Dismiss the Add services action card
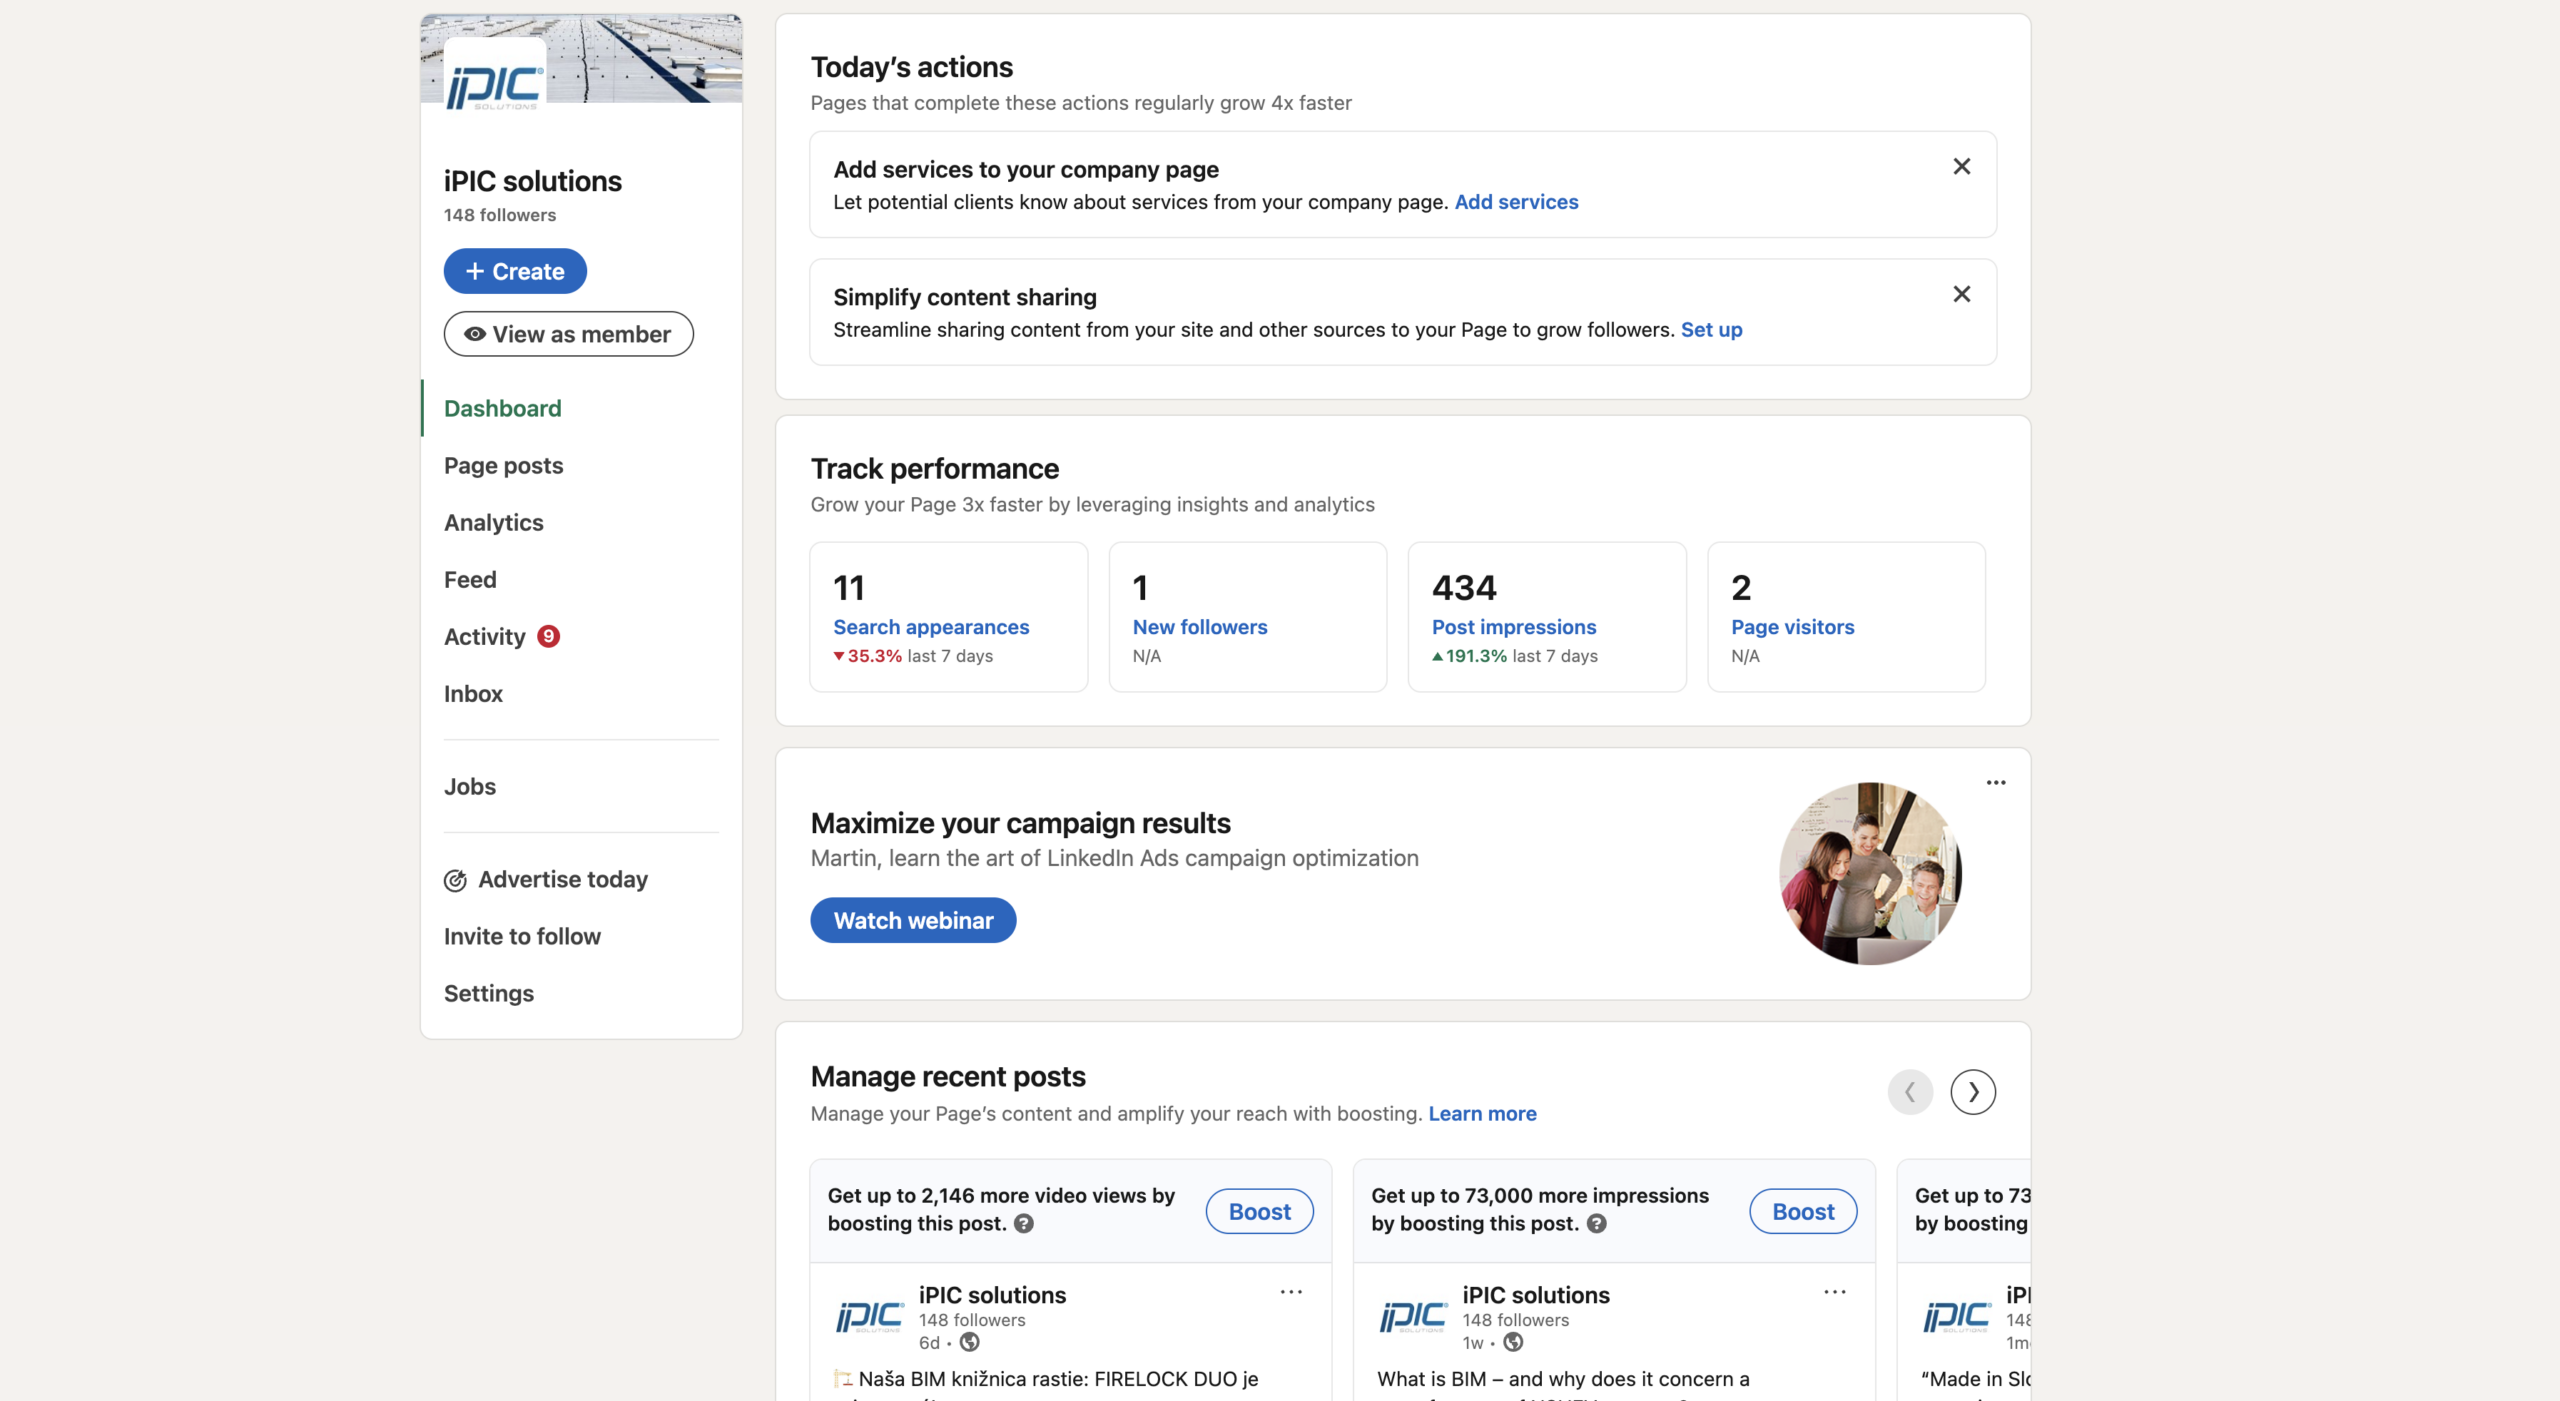2560x1401 pixels. click(1962, 167)
